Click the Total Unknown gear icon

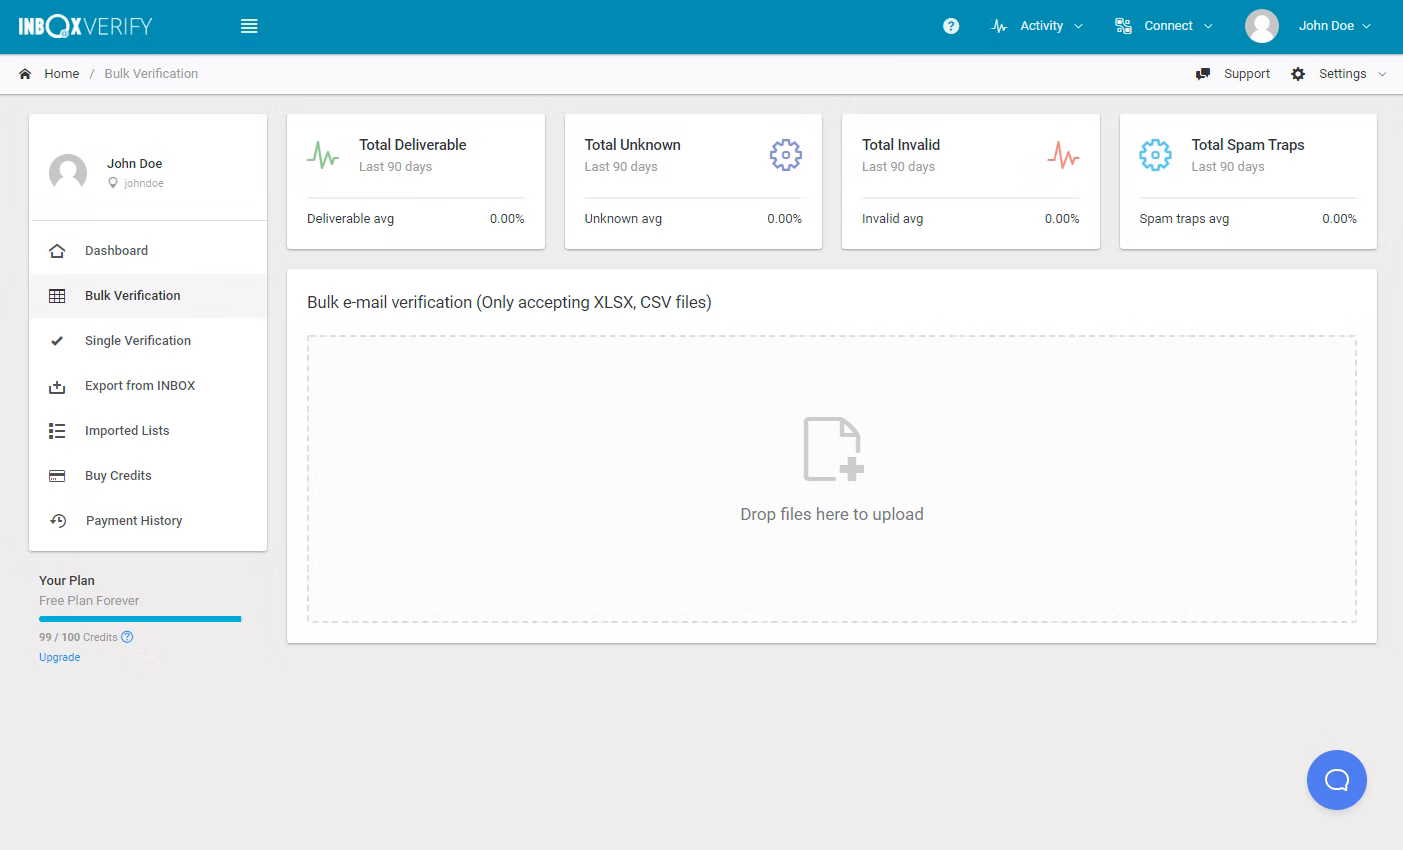click(786, 155)
